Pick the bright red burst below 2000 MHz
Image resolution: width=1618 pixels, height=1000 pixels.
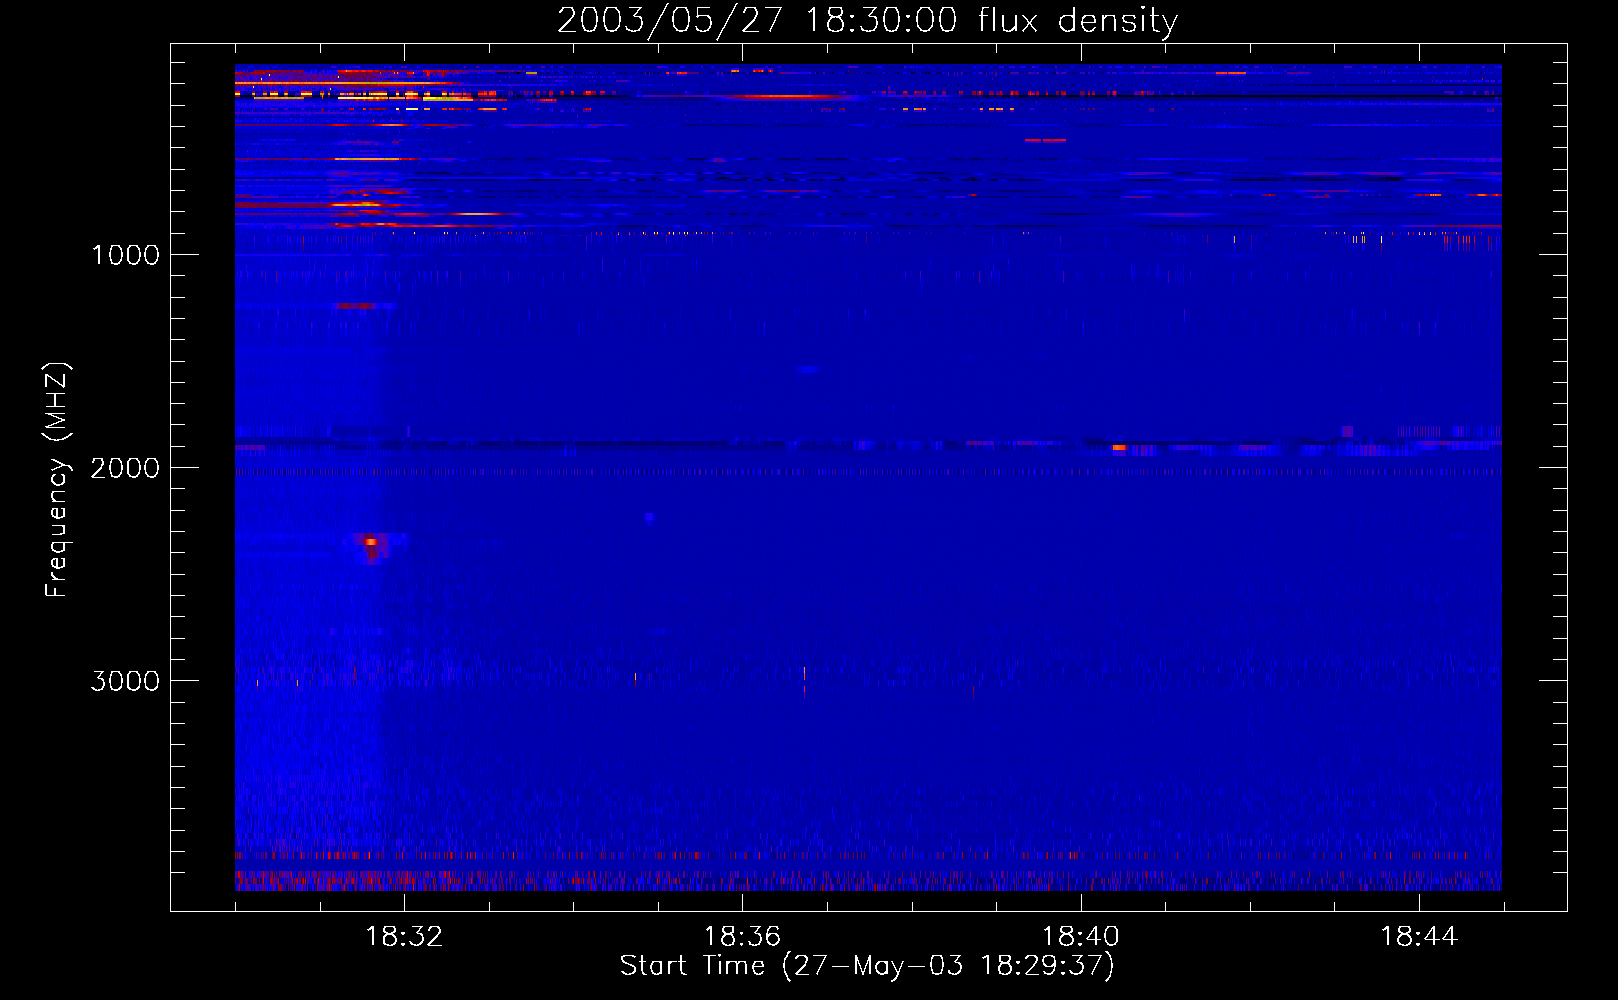(x=371, y=544)
